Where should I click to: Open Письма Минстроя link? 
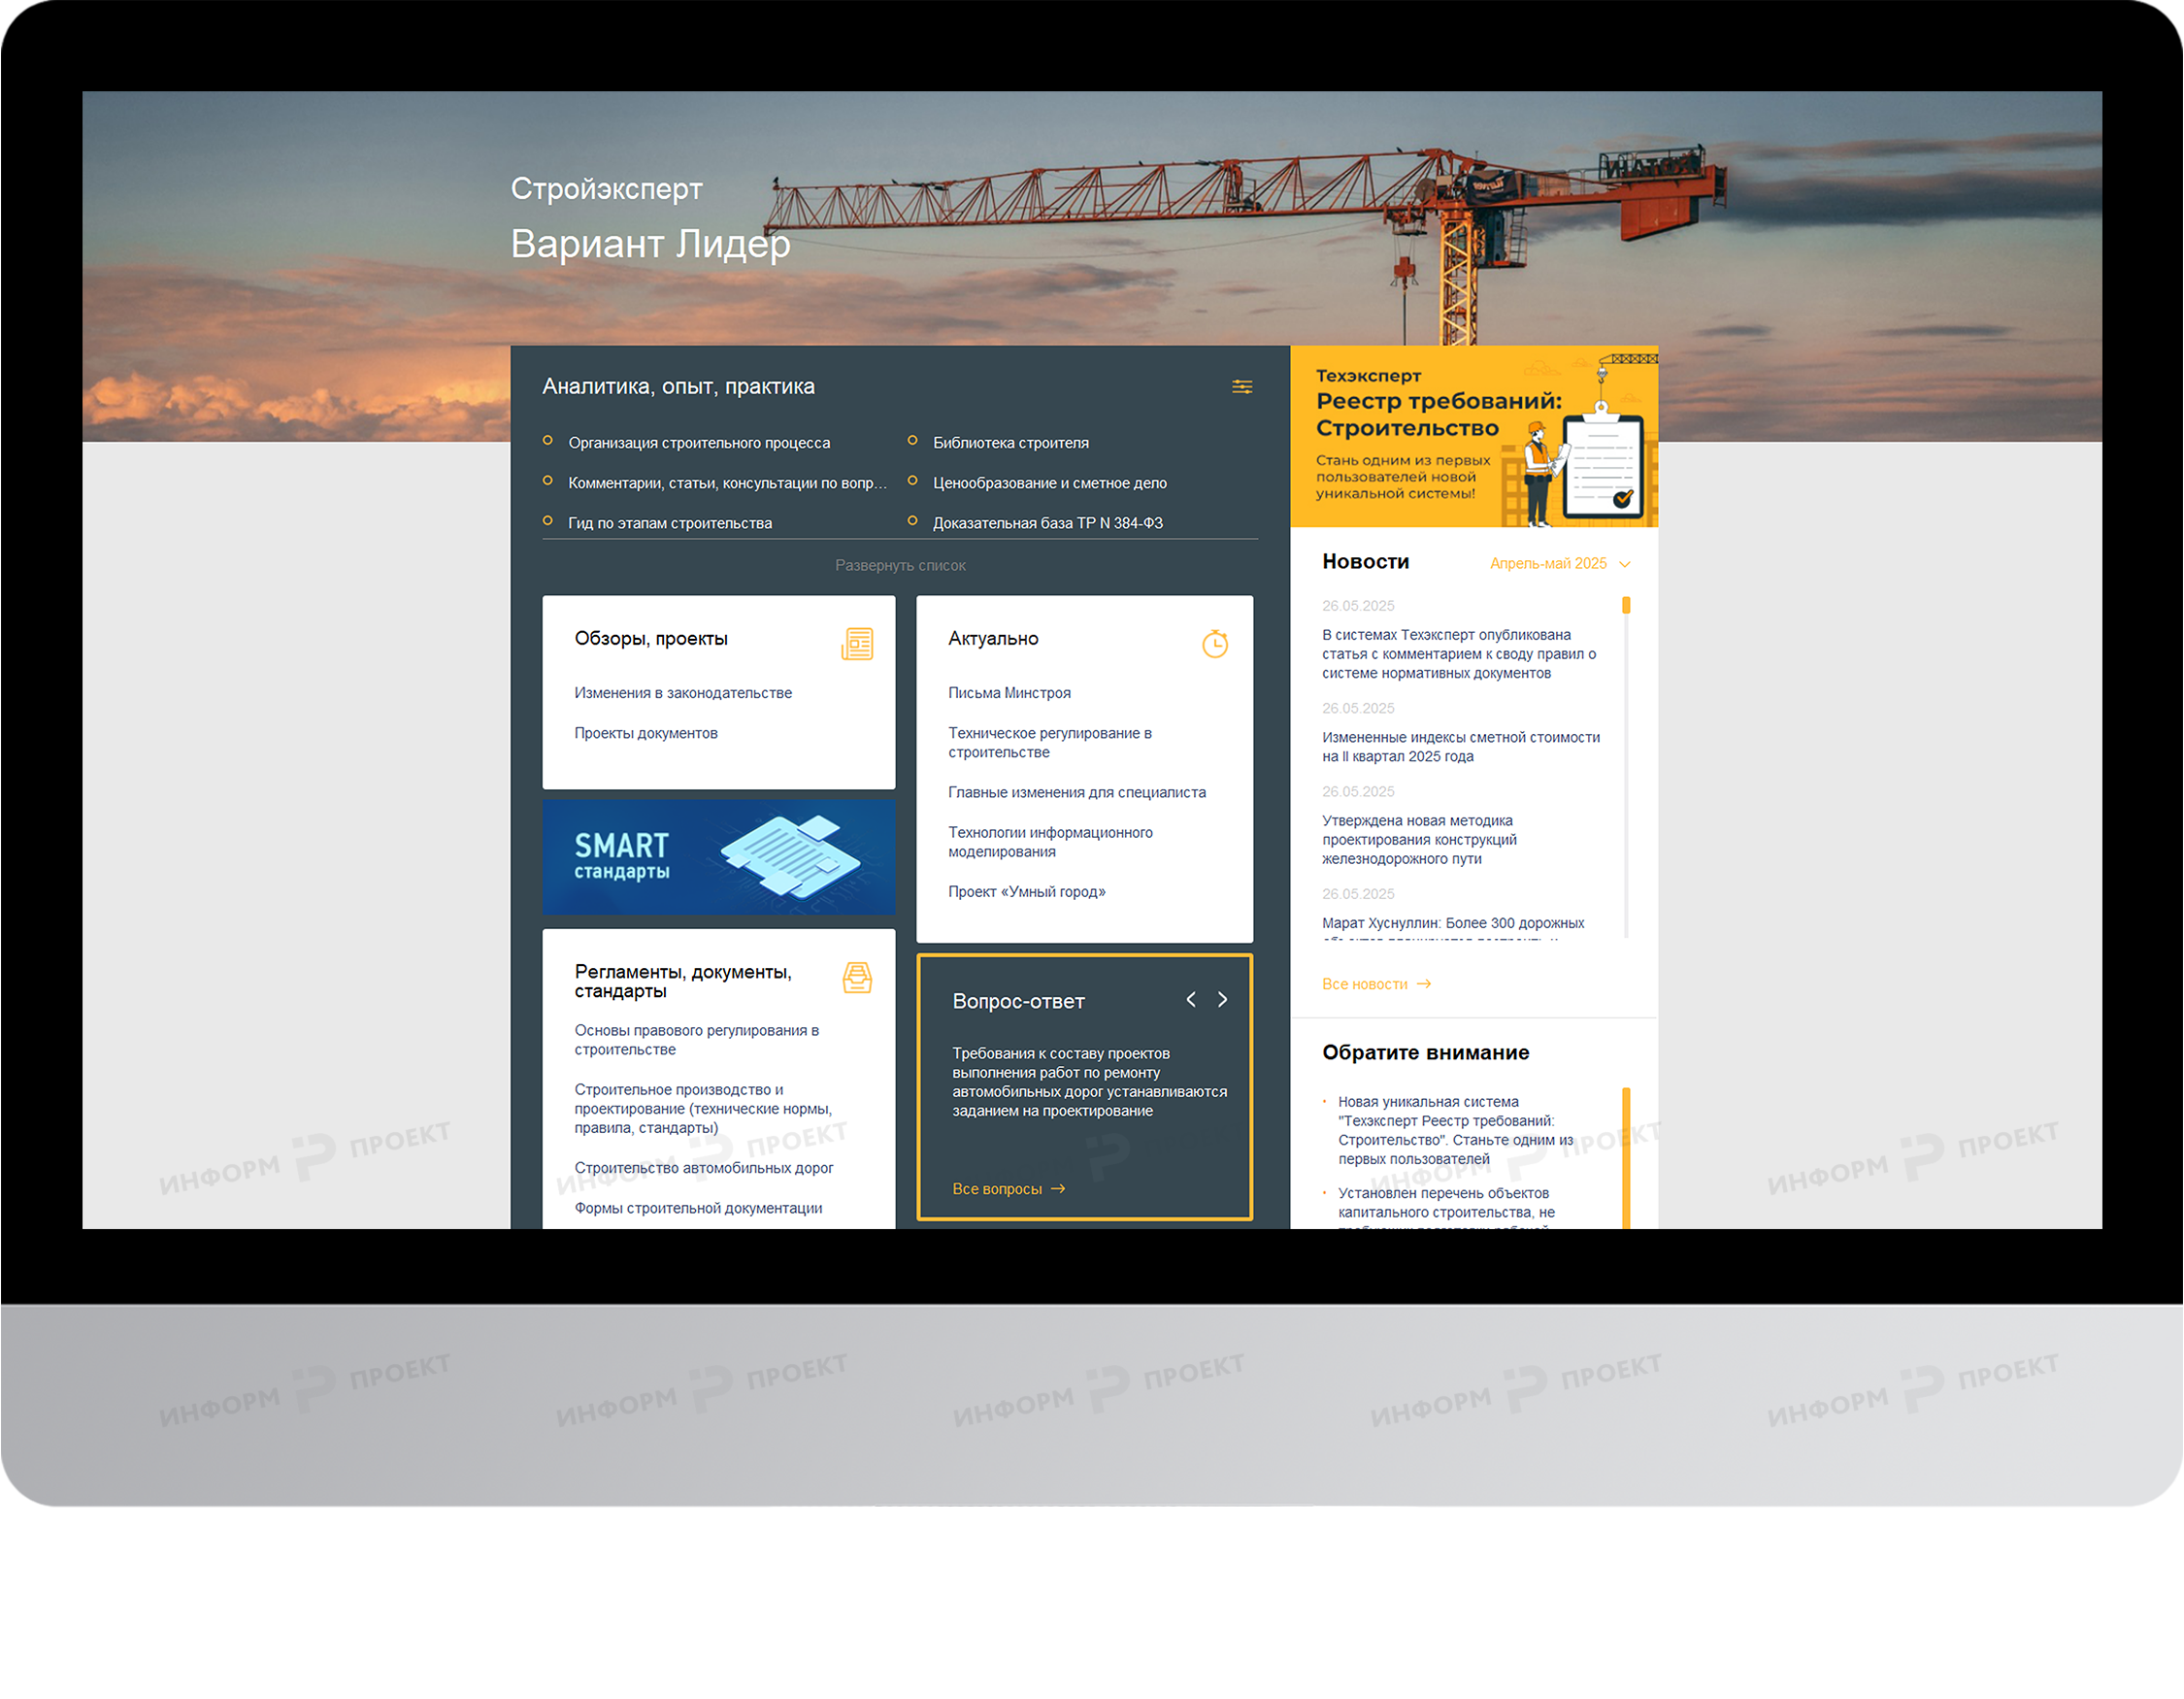click(x=1009, y=693)
